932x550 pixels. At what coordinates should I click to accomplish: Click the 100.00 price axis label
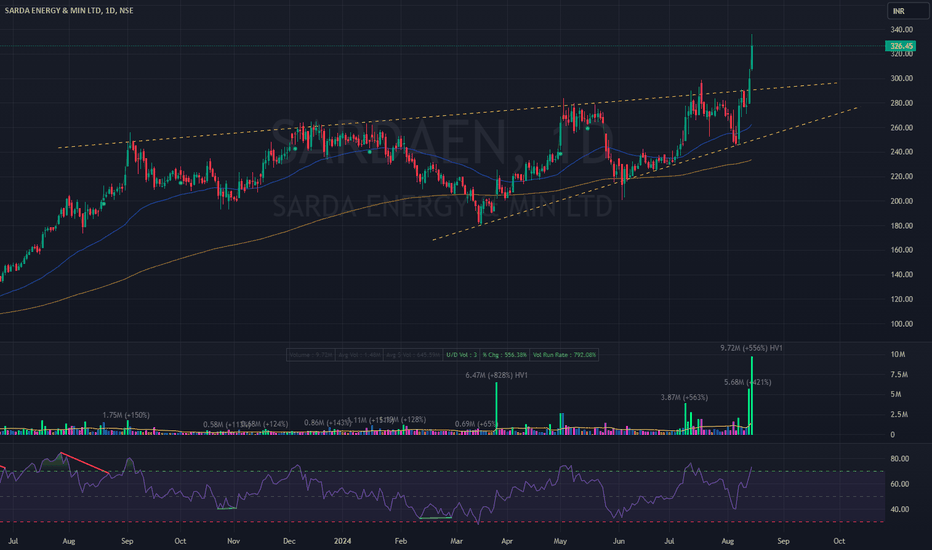(x=901, y=324)
